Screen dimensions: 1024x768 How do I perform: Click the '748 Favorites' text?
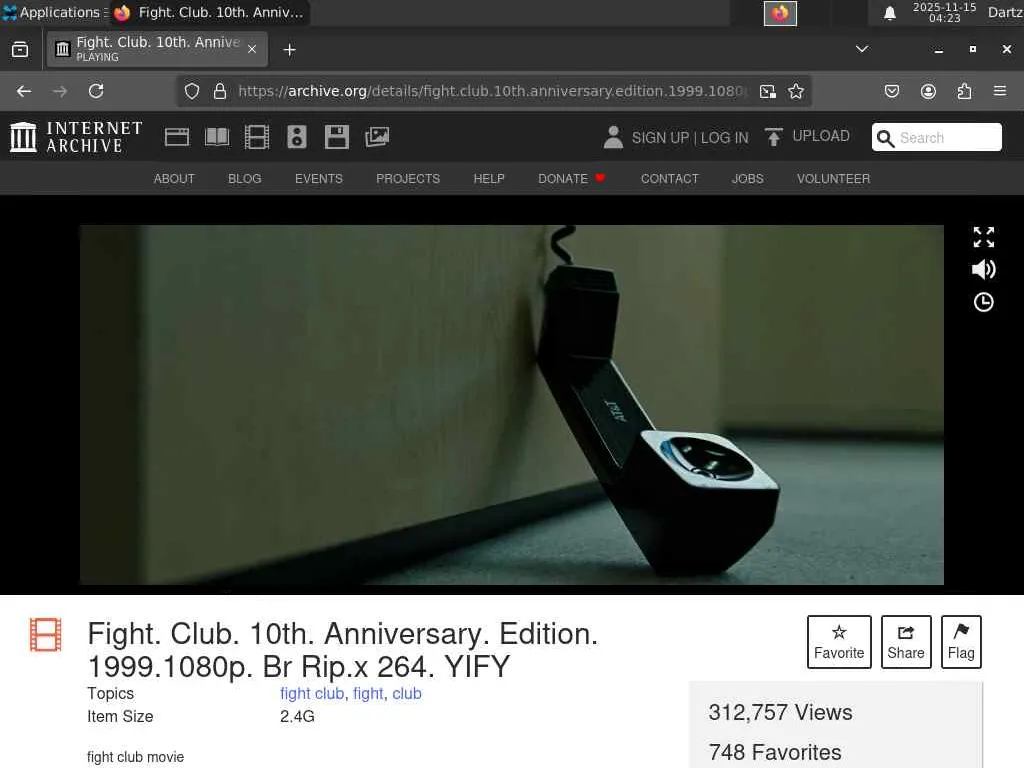[775, 752]
